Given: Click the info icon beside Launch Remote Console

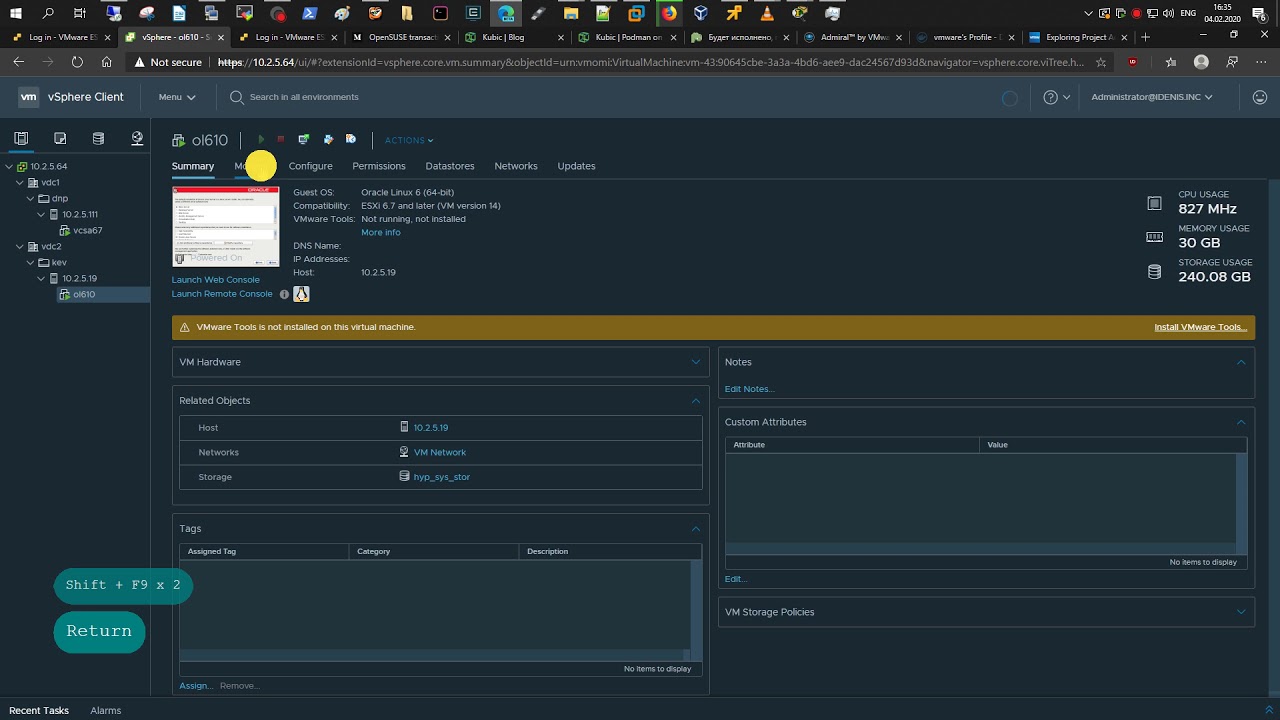Looking at the screenshot, I should click(x=284, y=294).
